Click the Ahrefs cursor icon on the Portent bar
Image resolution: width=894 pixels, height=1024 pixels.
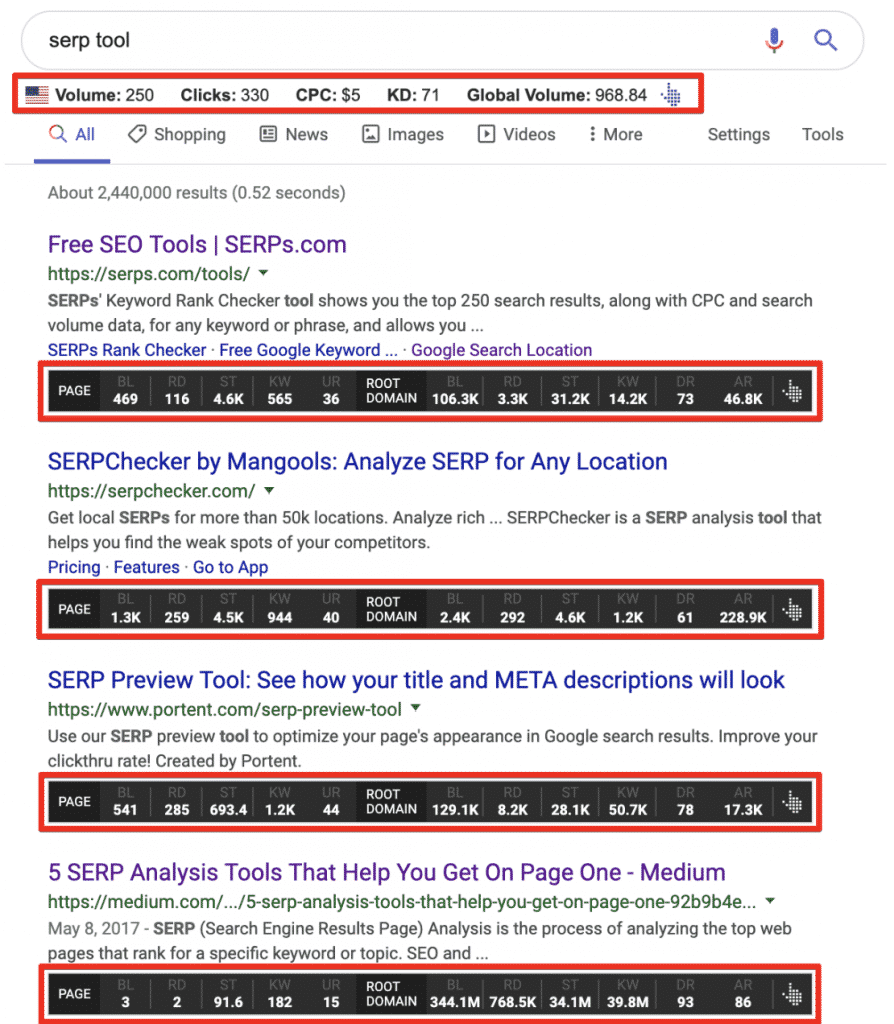[x=792, y=801]
